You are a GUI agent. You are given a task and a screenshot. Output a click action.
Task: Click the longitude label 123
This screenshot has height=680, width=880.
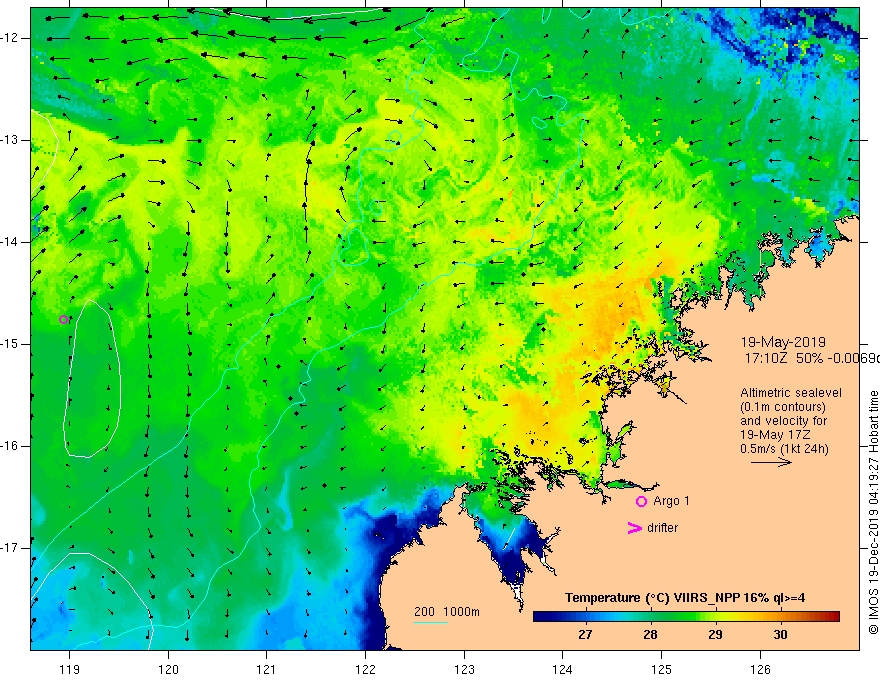464,669
